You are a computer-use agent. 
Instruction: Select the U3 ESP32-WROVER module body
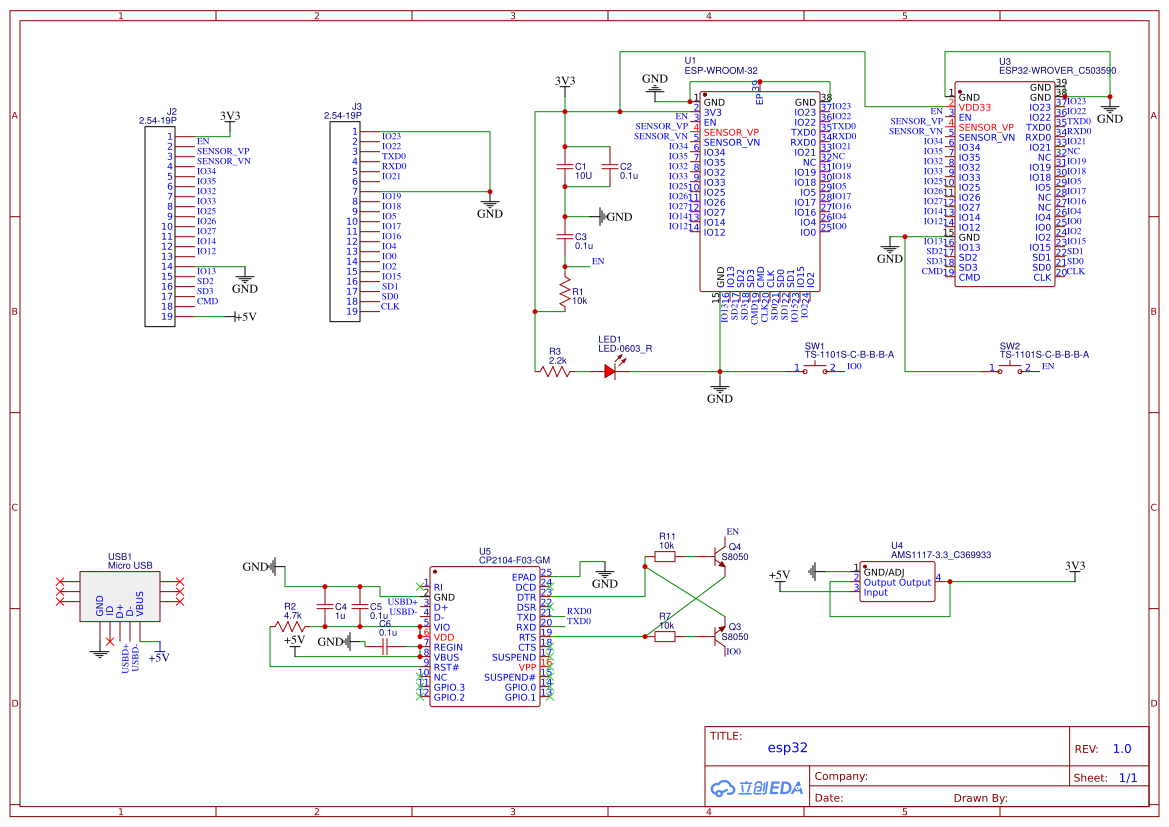[1004, 183]
